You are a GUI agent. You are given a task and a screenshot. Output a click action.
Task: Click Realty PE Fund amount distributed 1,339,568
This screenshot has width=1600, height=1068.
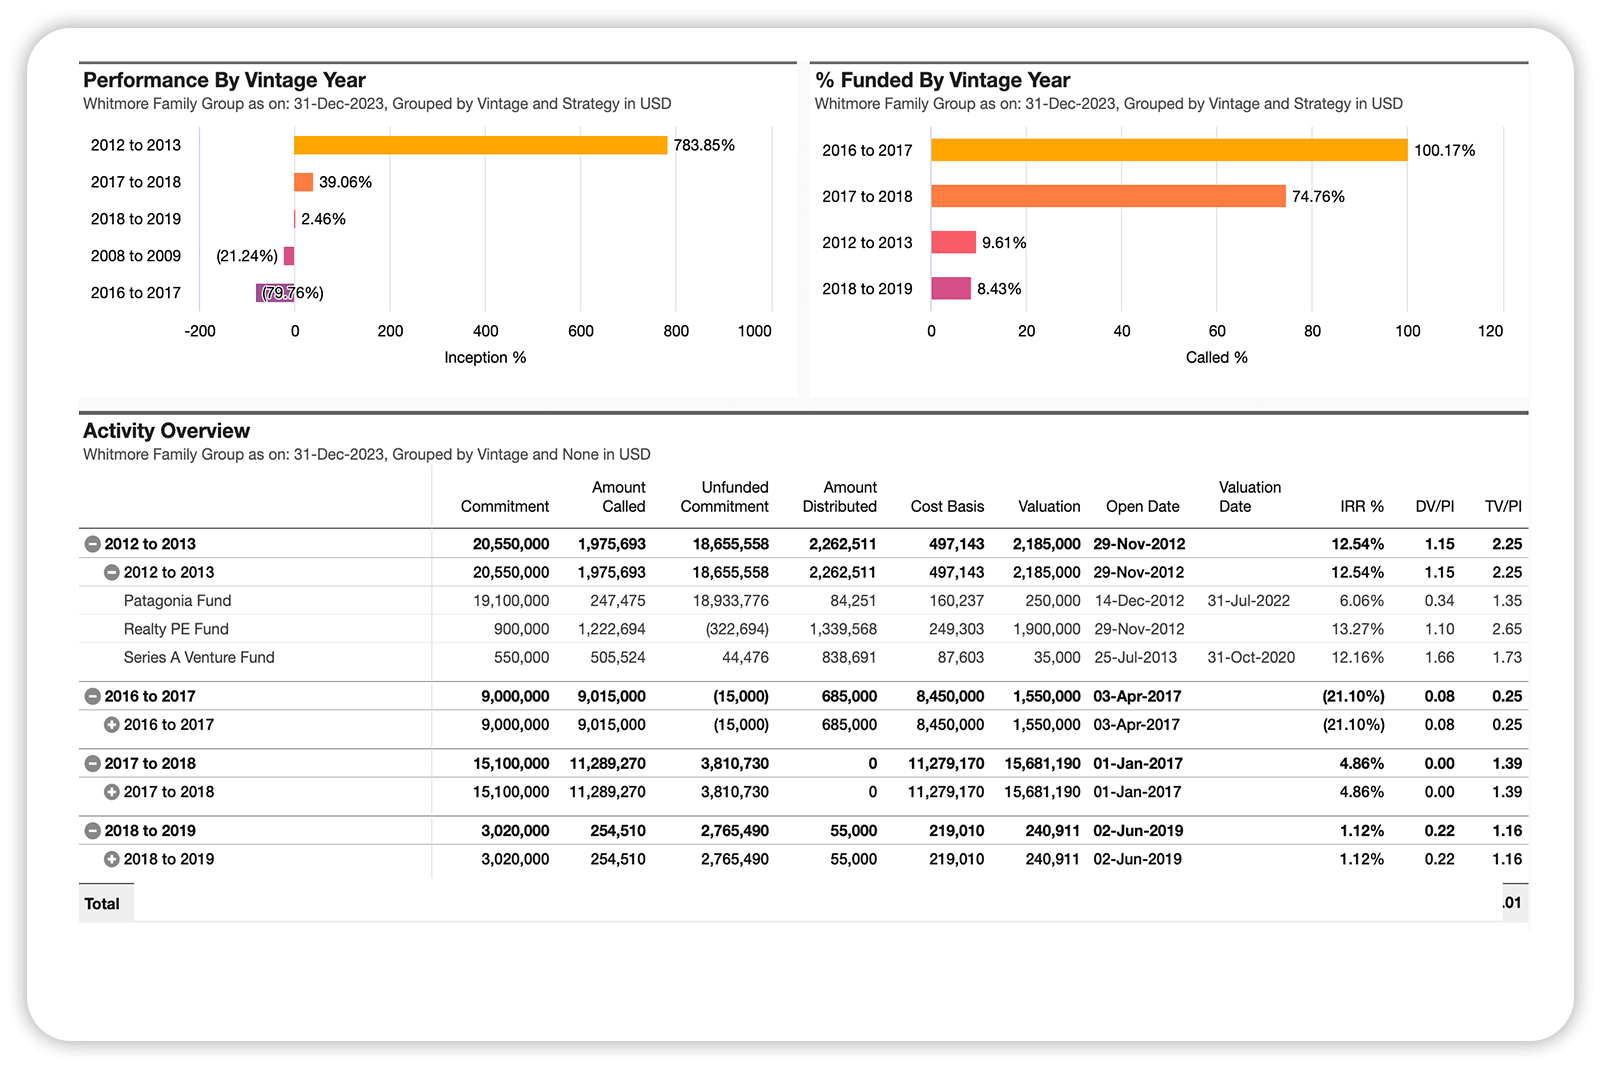tap(843, 629)
